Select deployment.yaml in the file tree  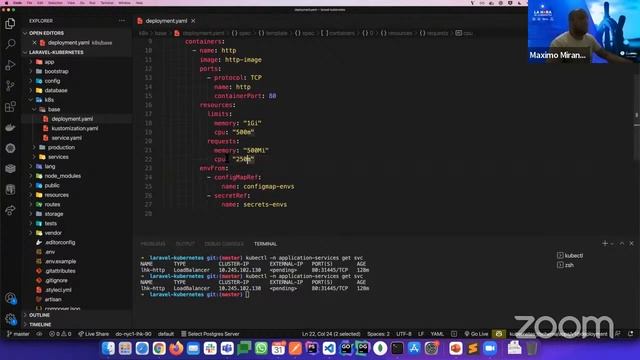point(72,119)
